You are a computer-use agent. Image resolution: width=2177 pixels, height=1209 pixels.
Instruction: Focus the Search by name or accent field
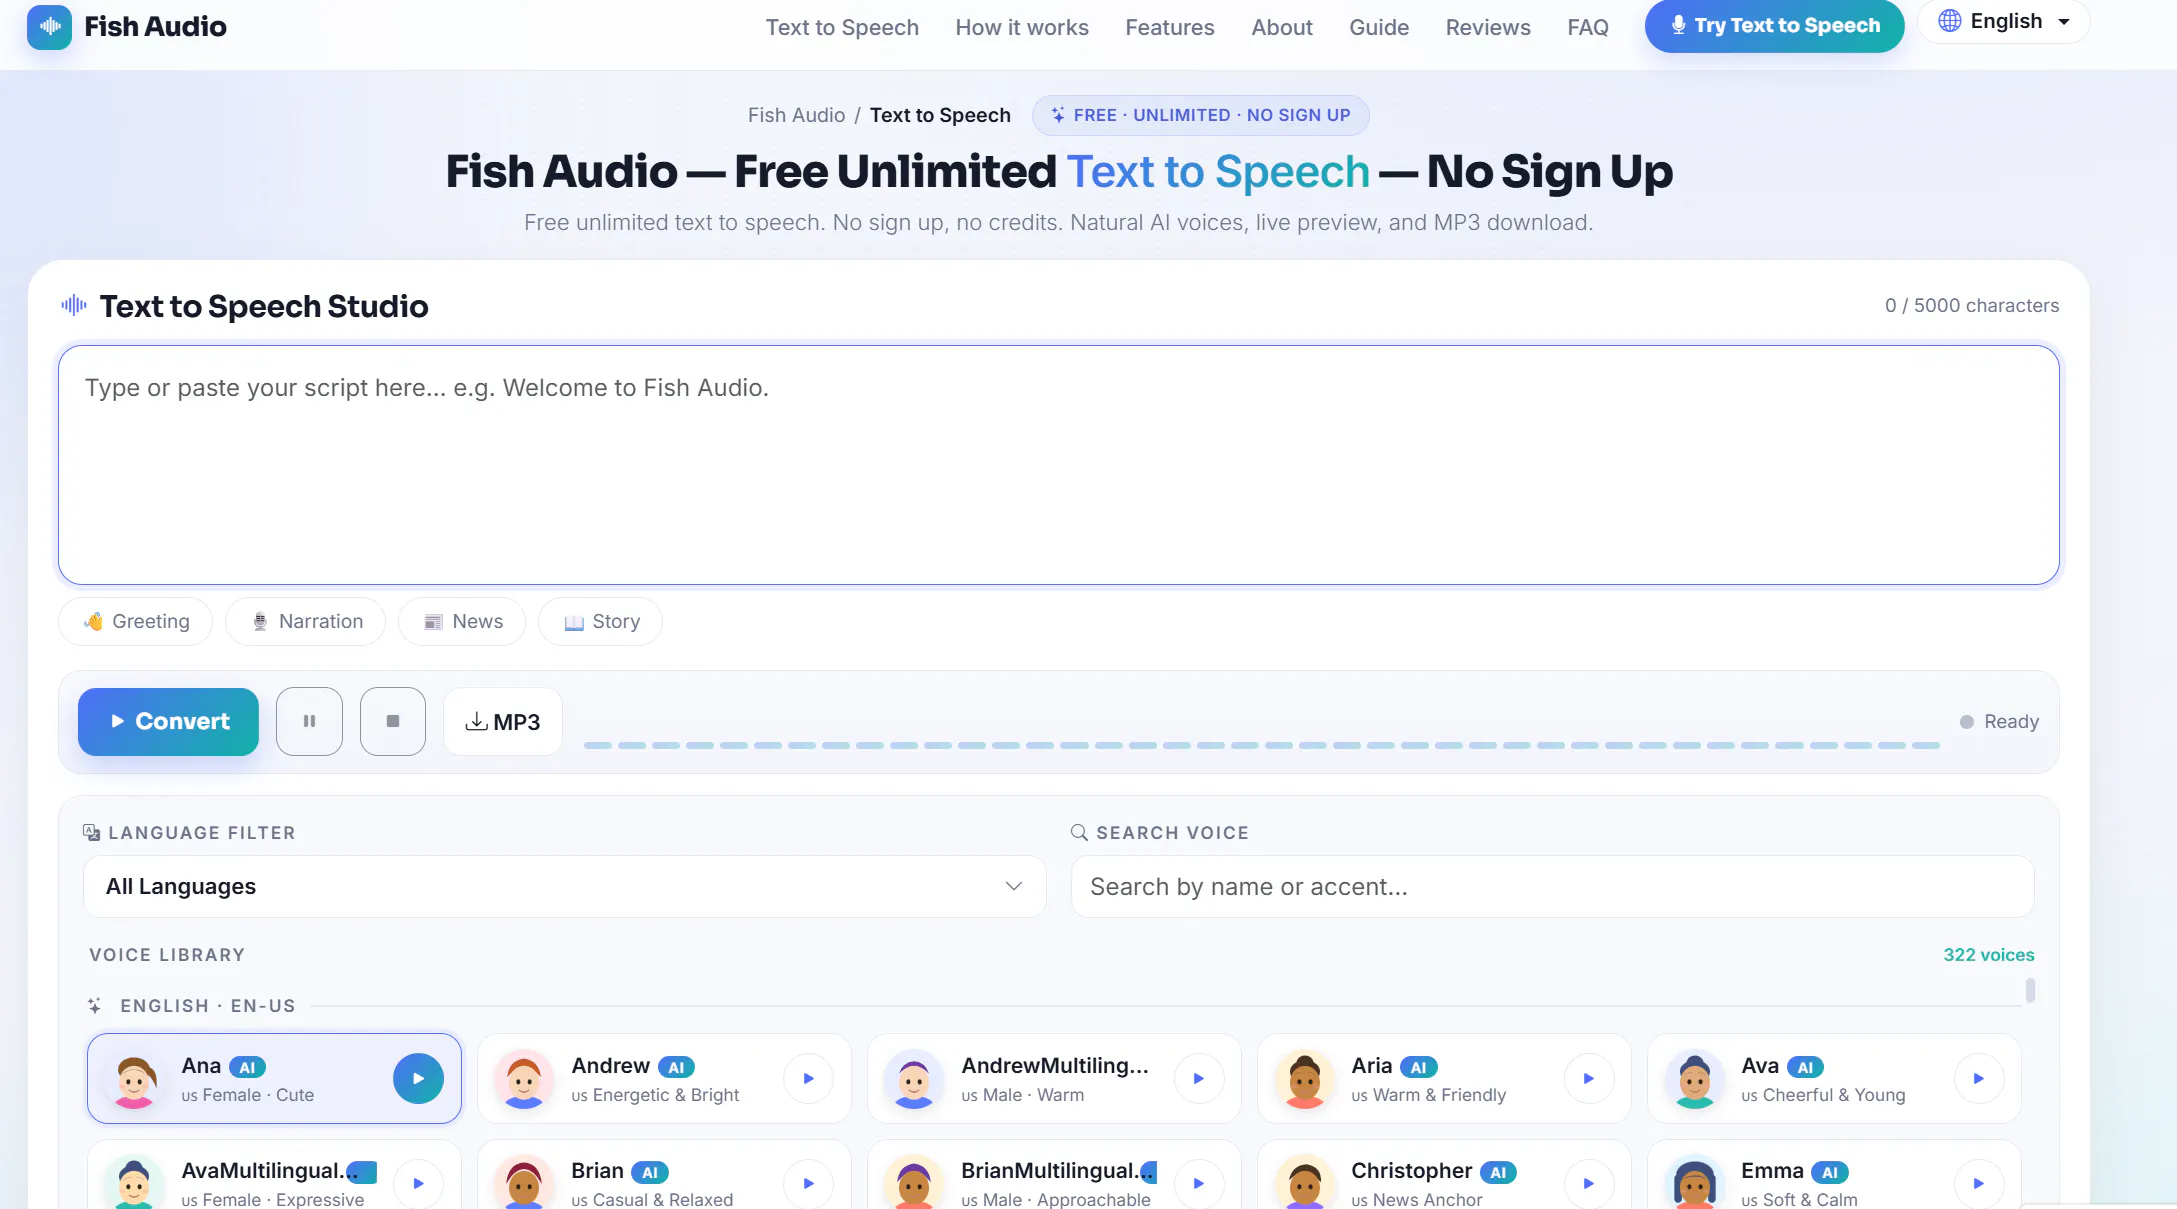(x=1552, y=886)
